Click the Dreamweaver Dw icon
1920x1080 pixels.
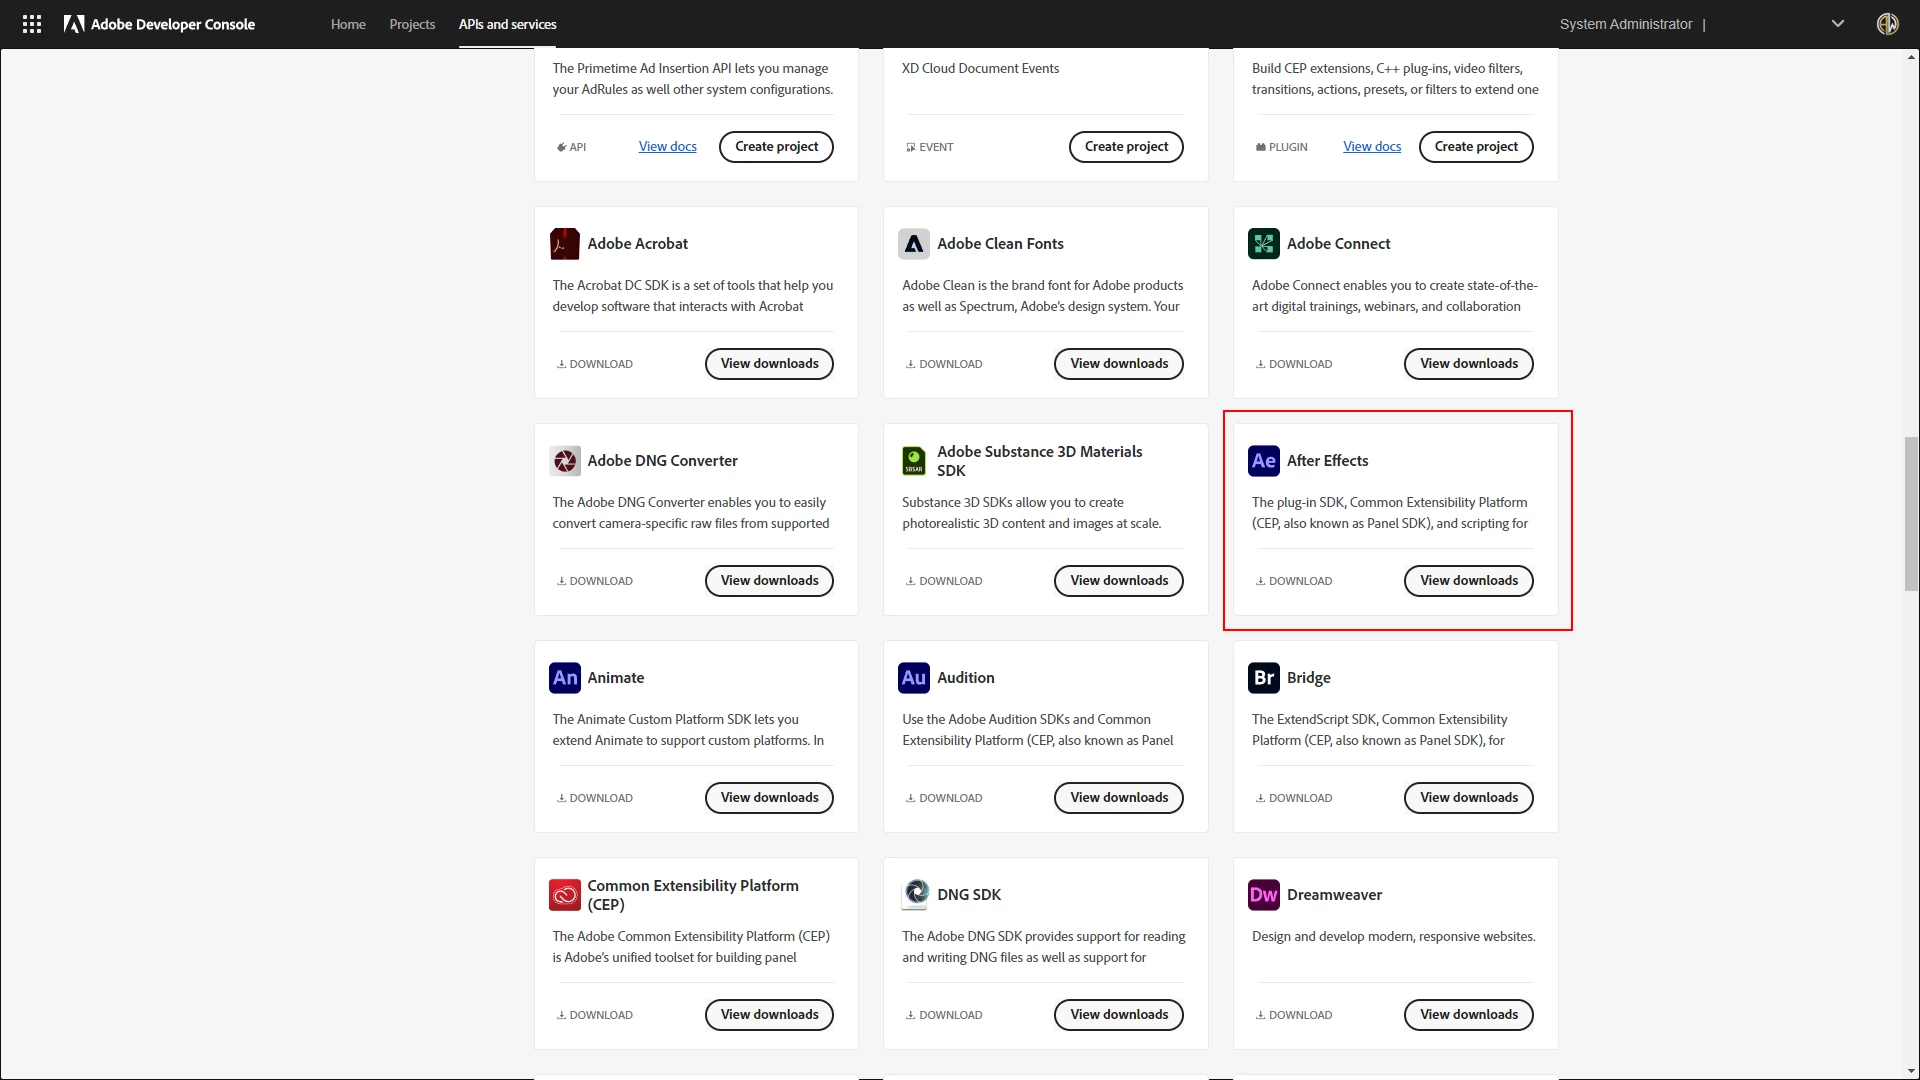tap(1264, 895)
